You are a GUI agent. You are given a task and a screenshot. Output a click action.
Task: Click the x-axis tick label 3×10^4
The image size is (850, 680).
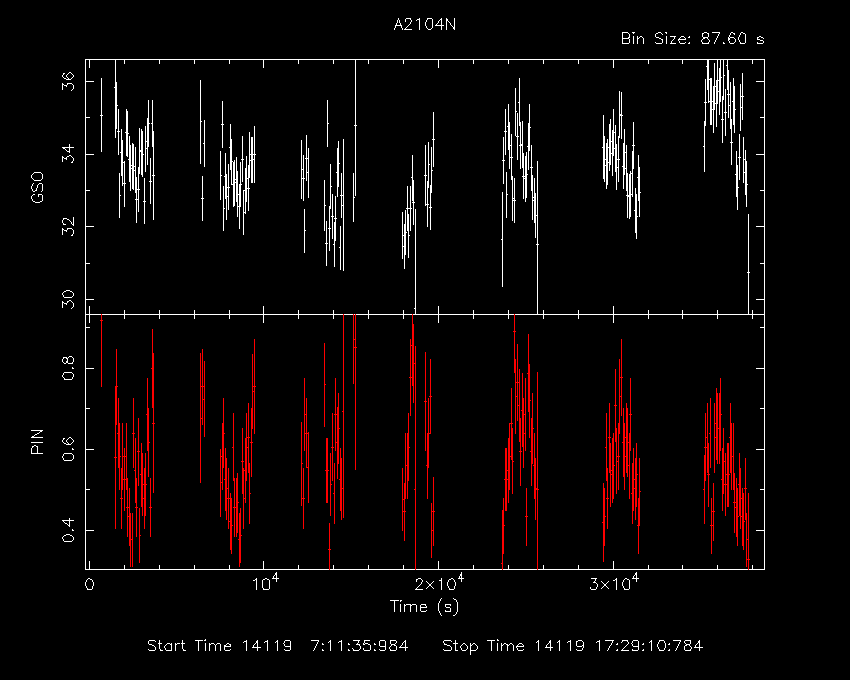click(613, 583)
